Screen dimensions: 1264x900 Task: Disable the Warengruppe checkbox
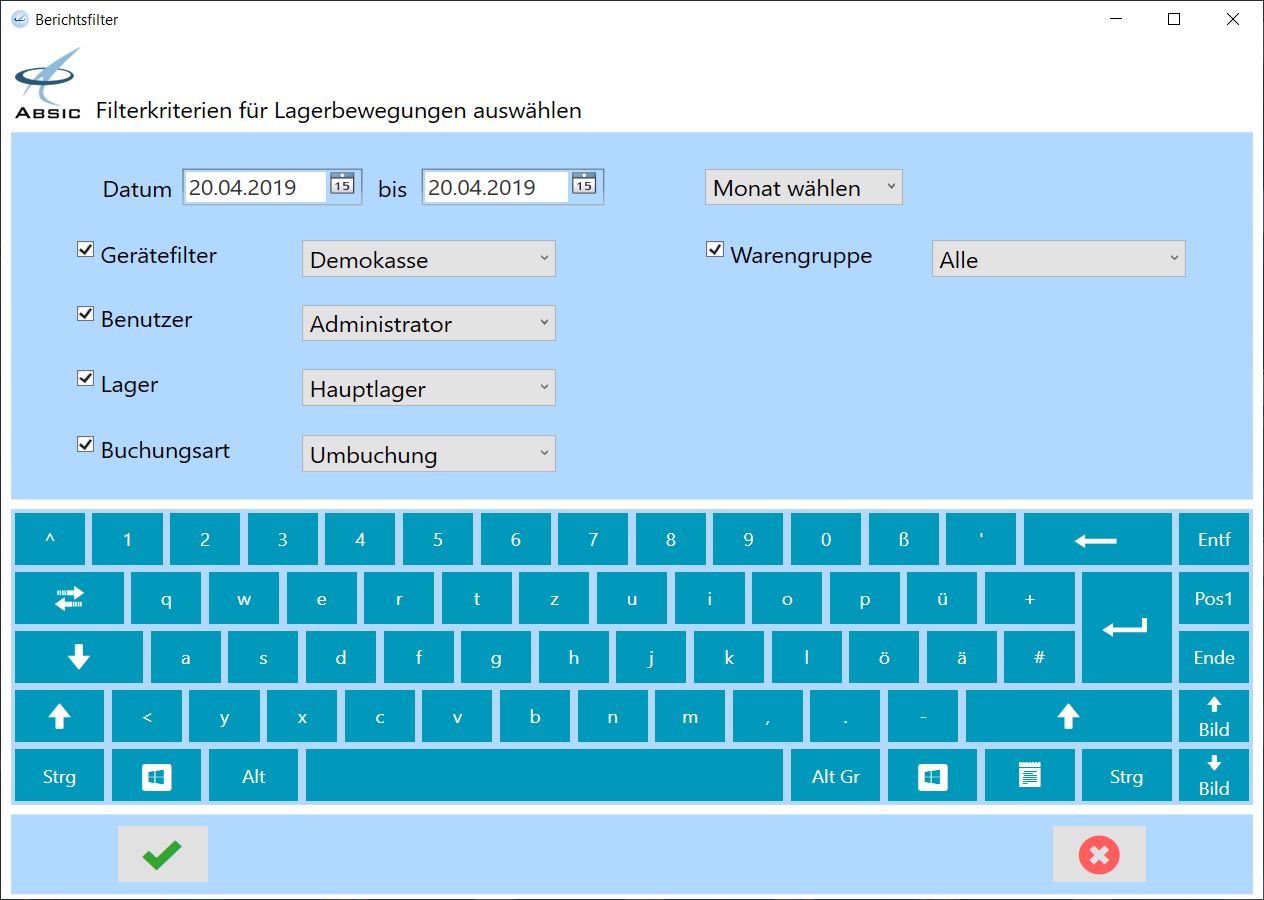click(x=715, y=250)
